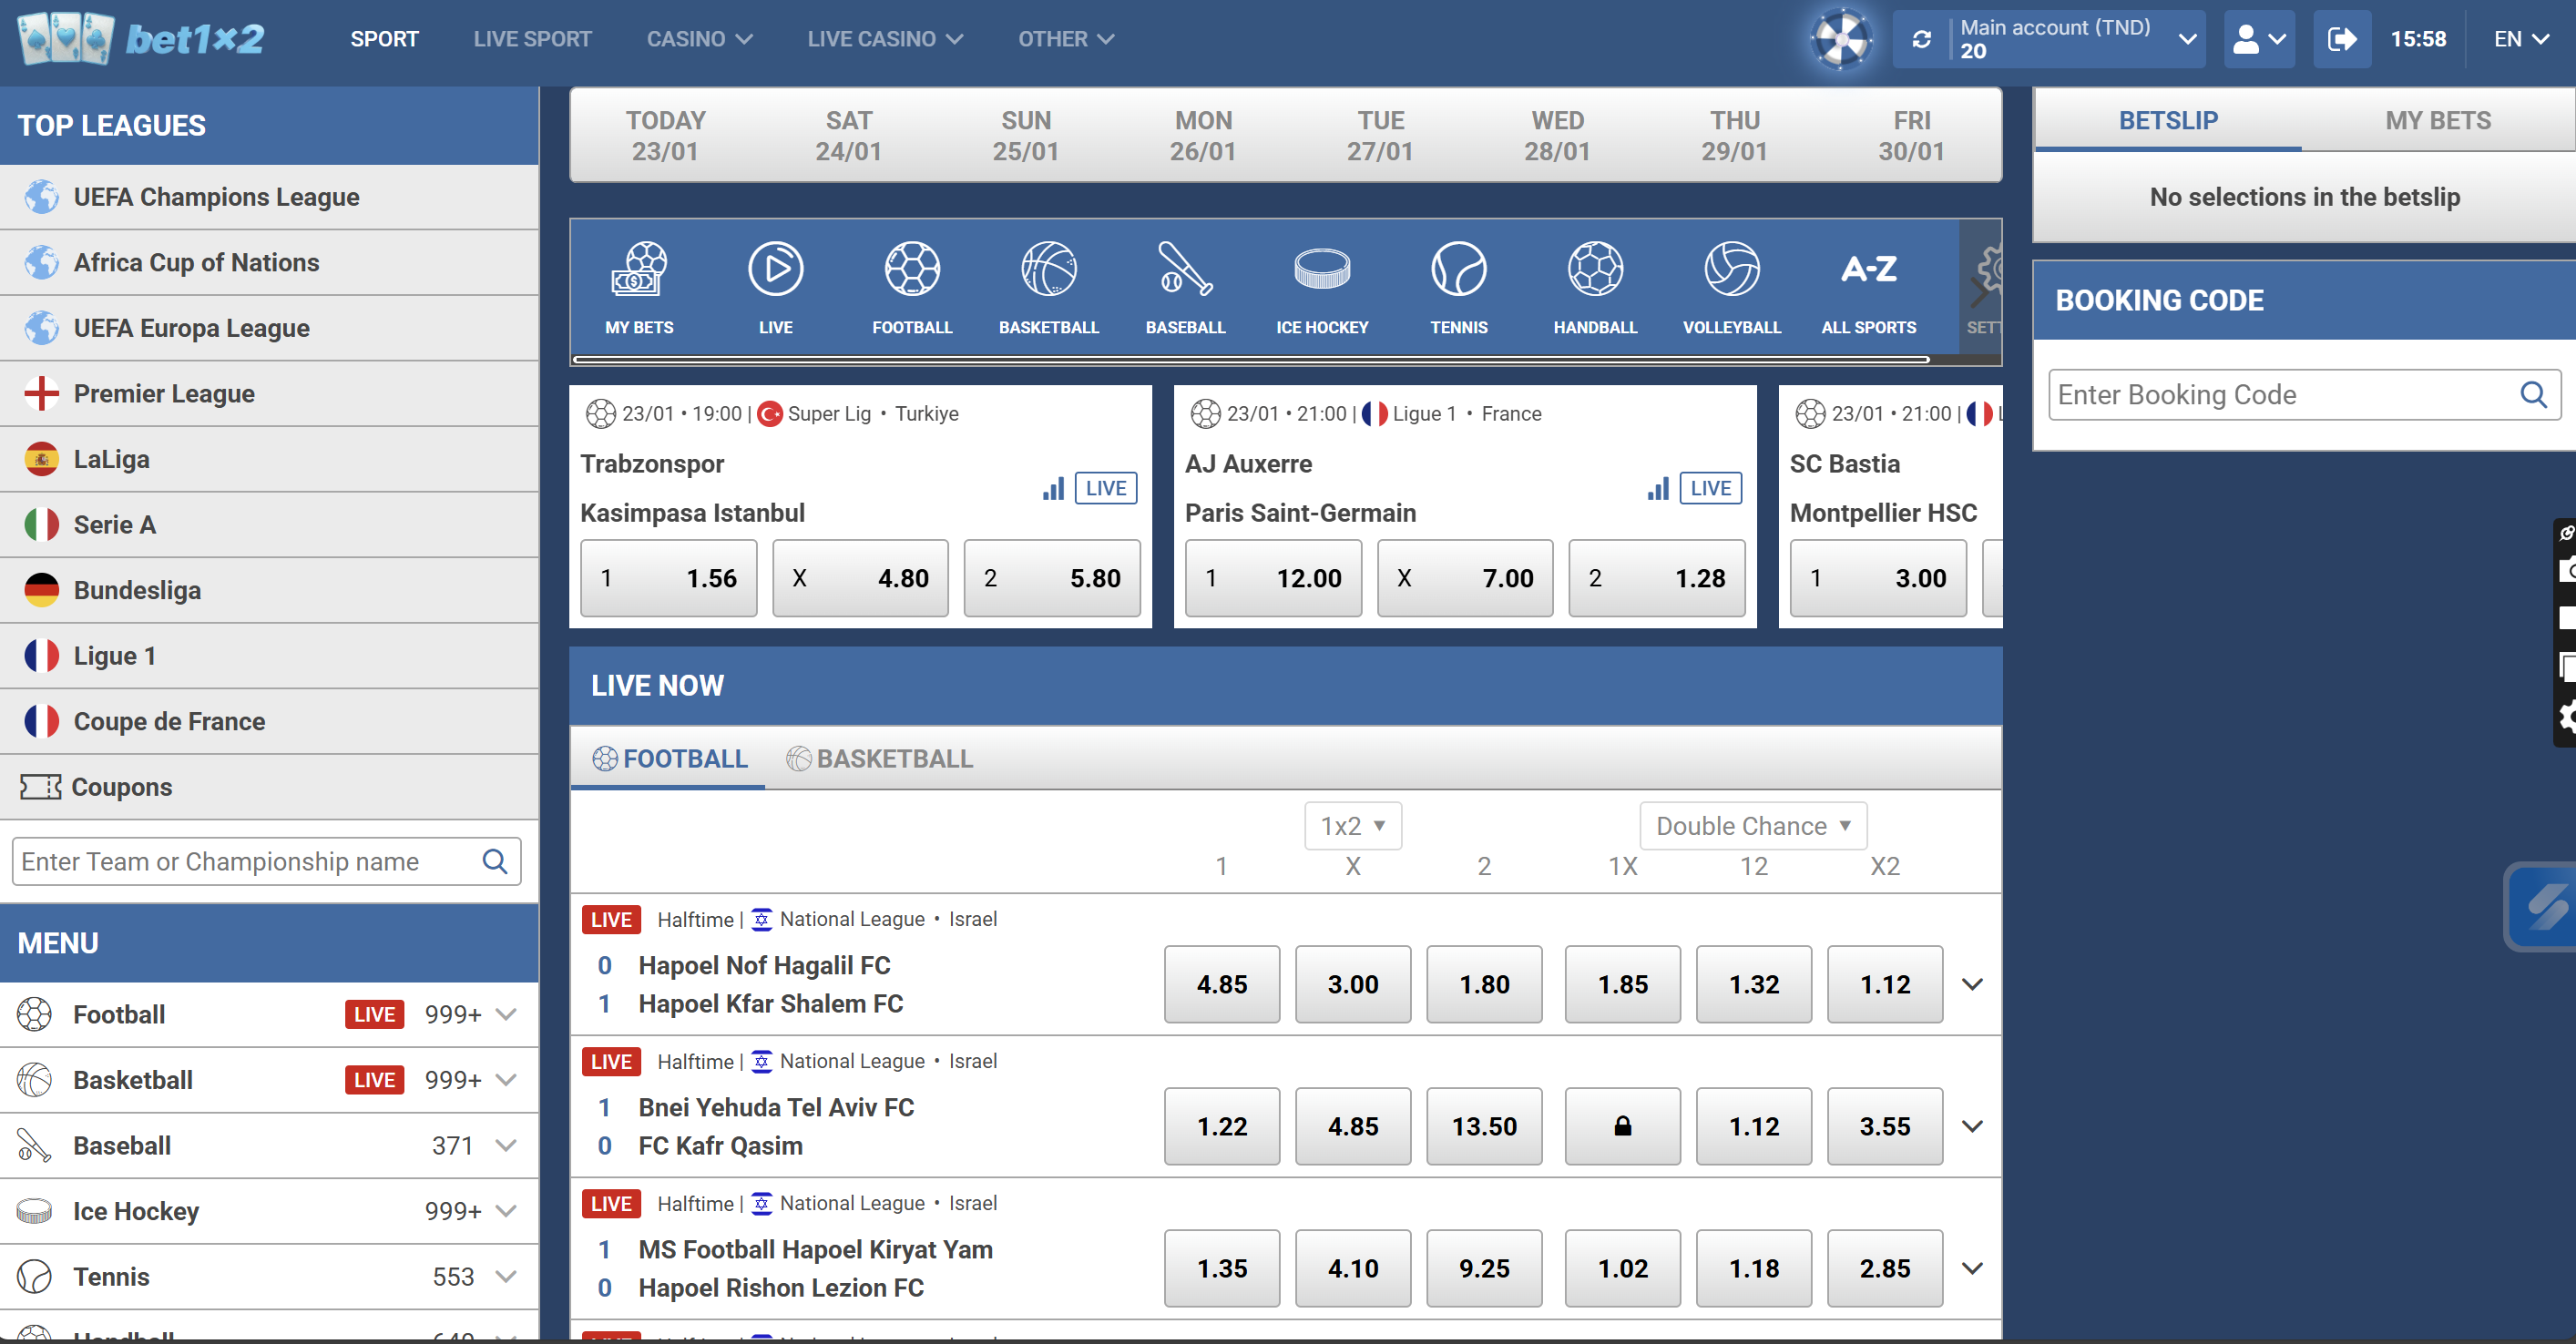Image resolution: width=2576 pixels, height=1344 pixels.
Task: Open the Basketball sport category icon
Action: coord(1048,285)
